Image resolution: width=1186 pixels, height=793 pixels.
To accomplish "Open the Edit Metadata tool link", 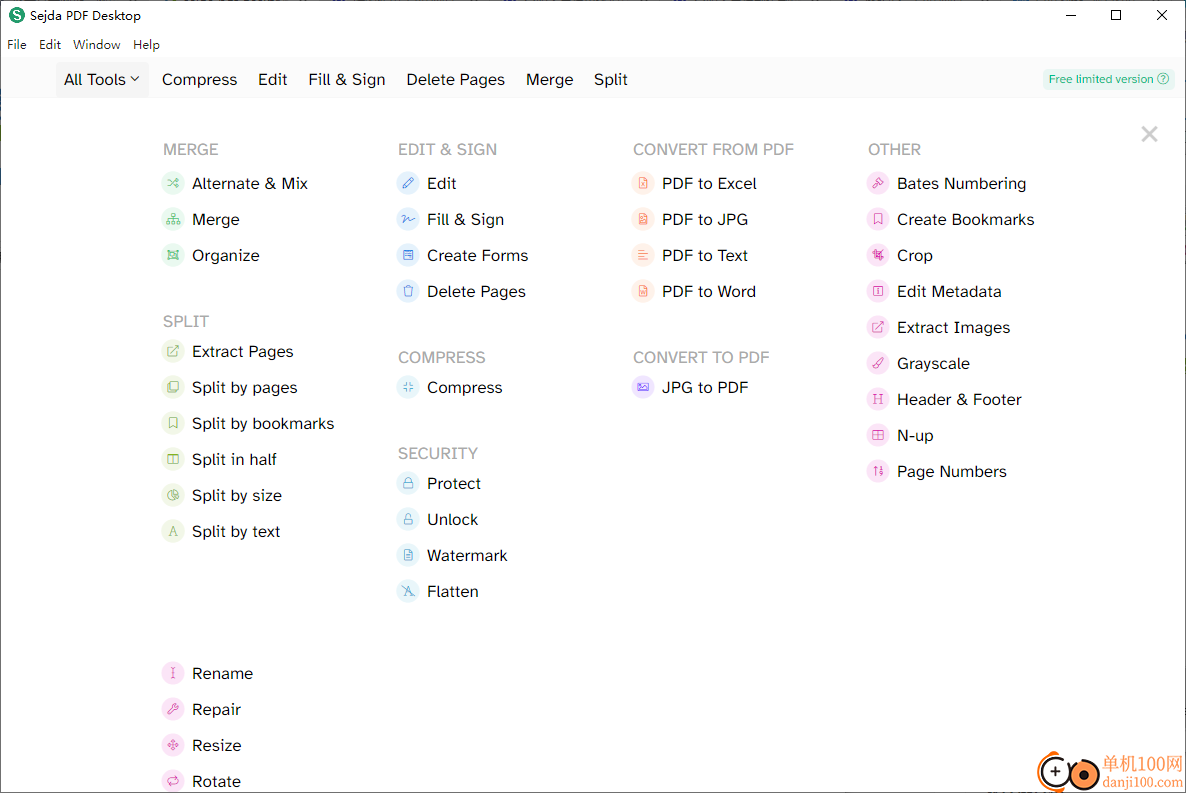I will 948,291.
